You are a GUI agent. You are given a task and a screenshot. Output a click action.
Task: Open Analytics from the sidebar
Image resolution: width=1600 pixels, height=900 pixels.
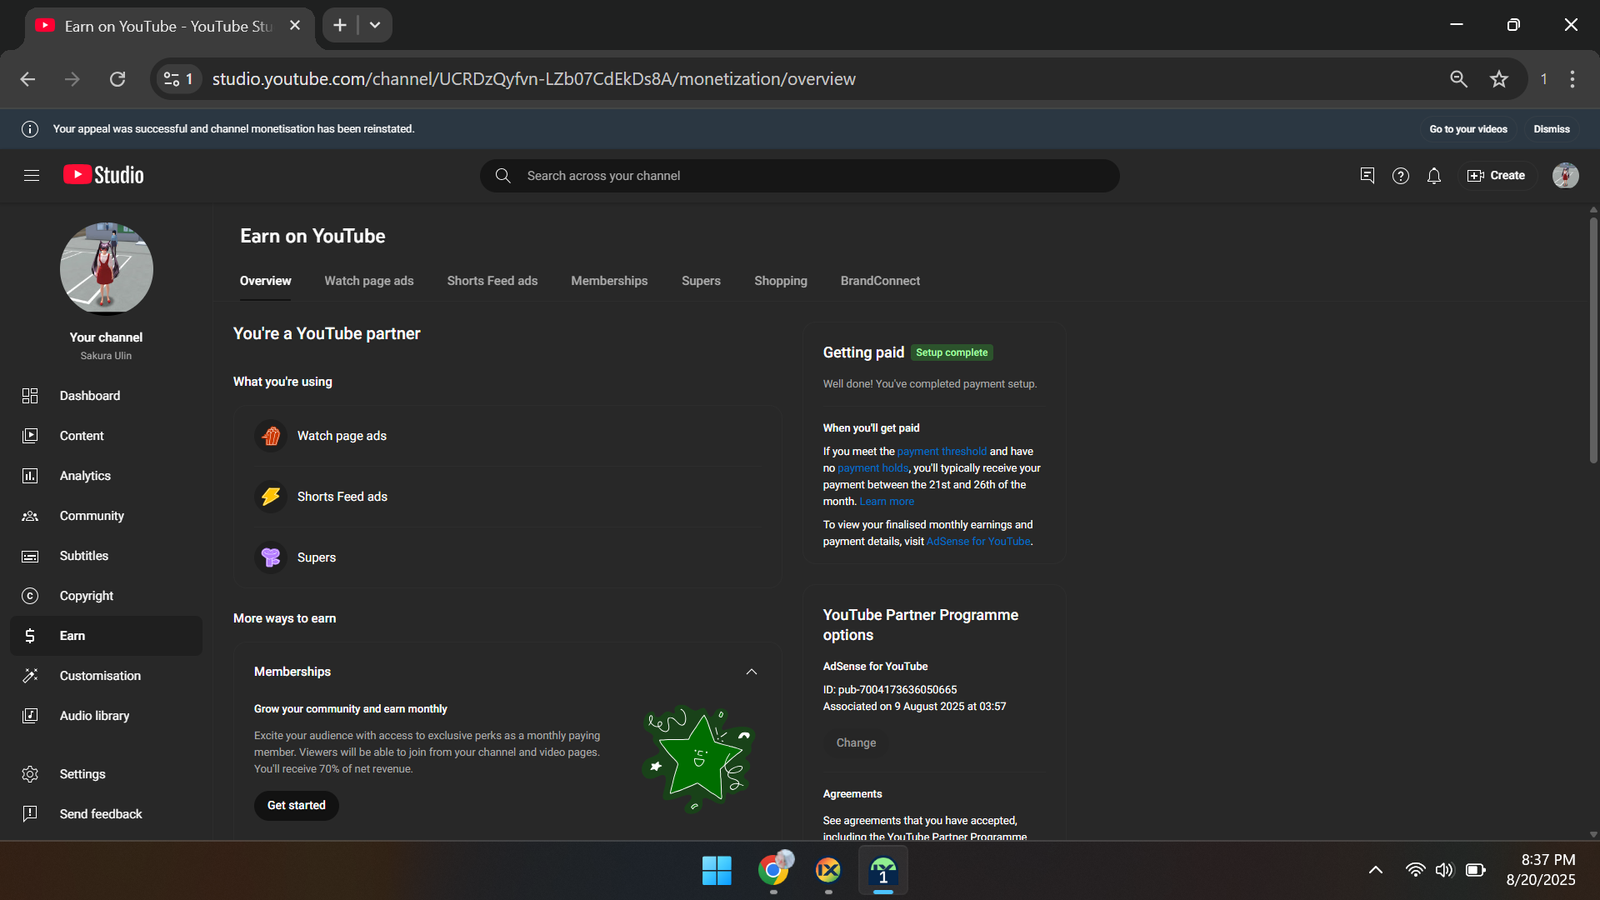pyautogui.click(x=106, y=476)
